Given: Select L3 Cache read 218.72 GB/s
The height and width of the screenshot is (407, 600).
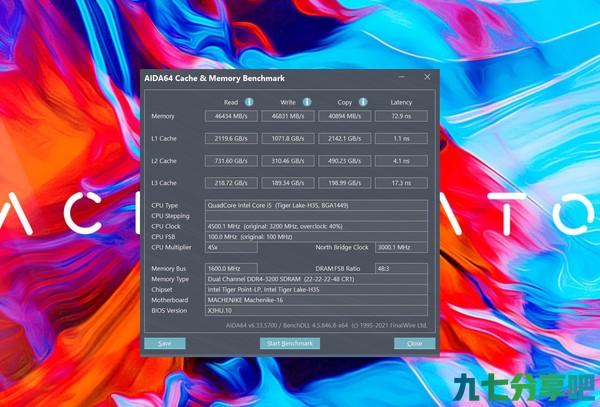Looking at the screenshot, I should [231, 183].
